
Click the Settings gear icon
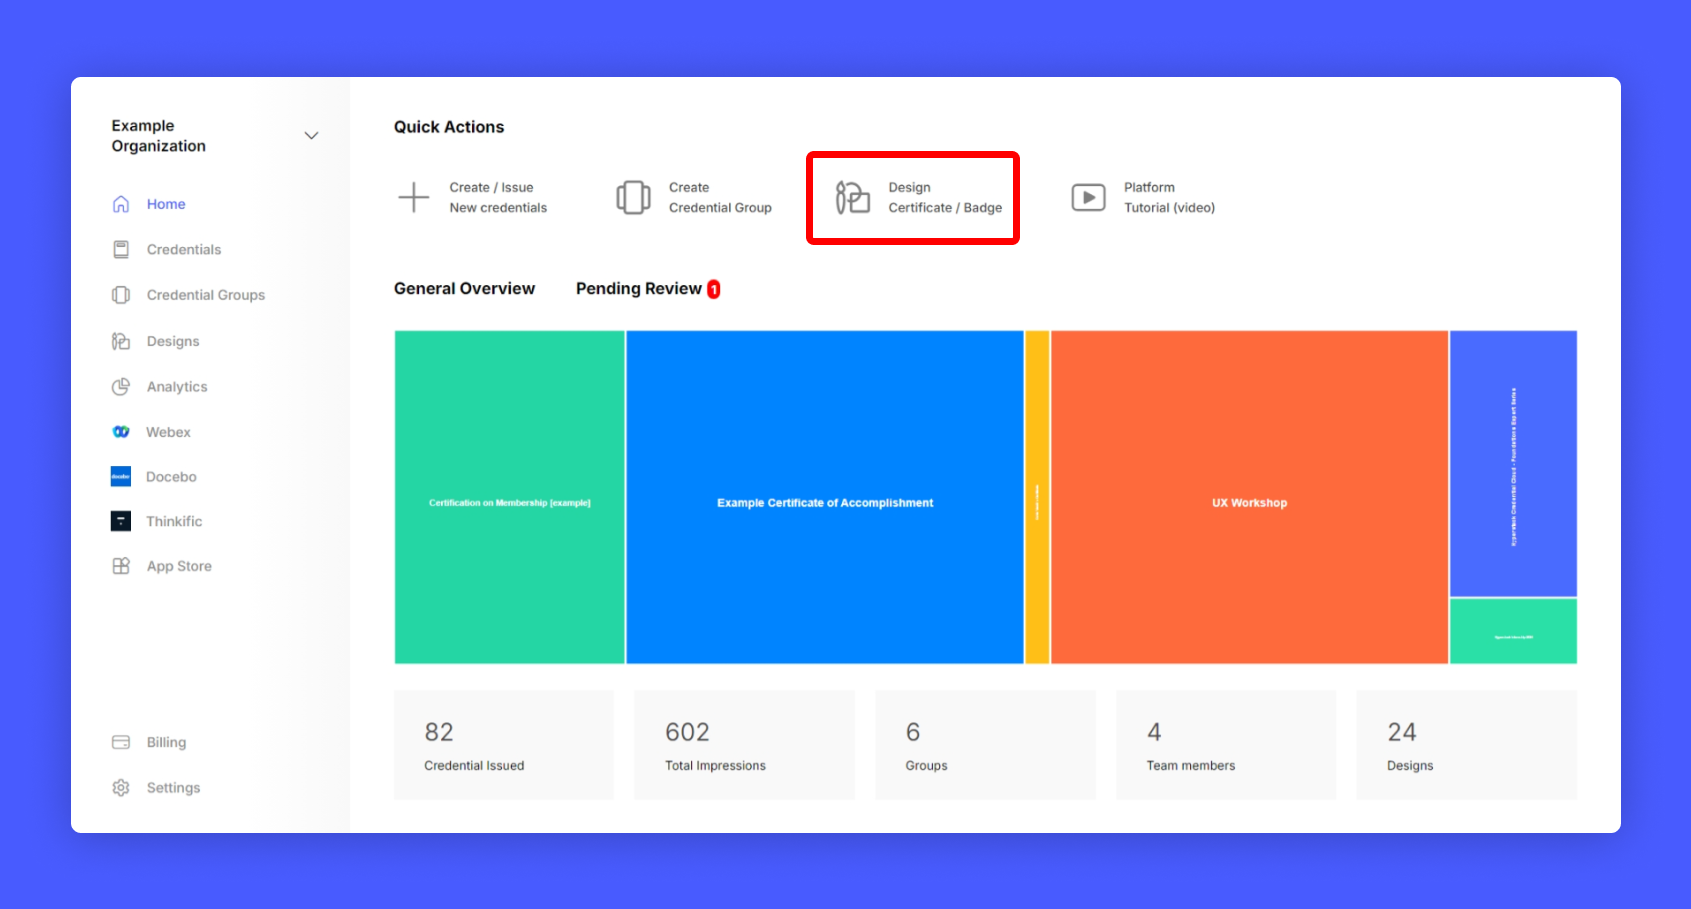[x=121, y=788]
